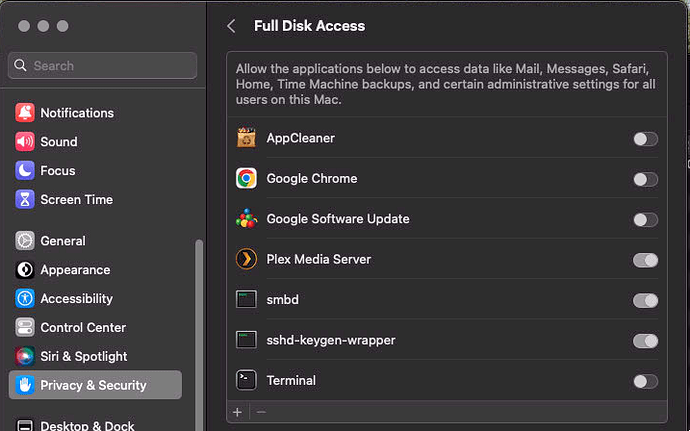Select Notifications in the sidebar
The height and width of the screenshot is (431, 690).
77,113
